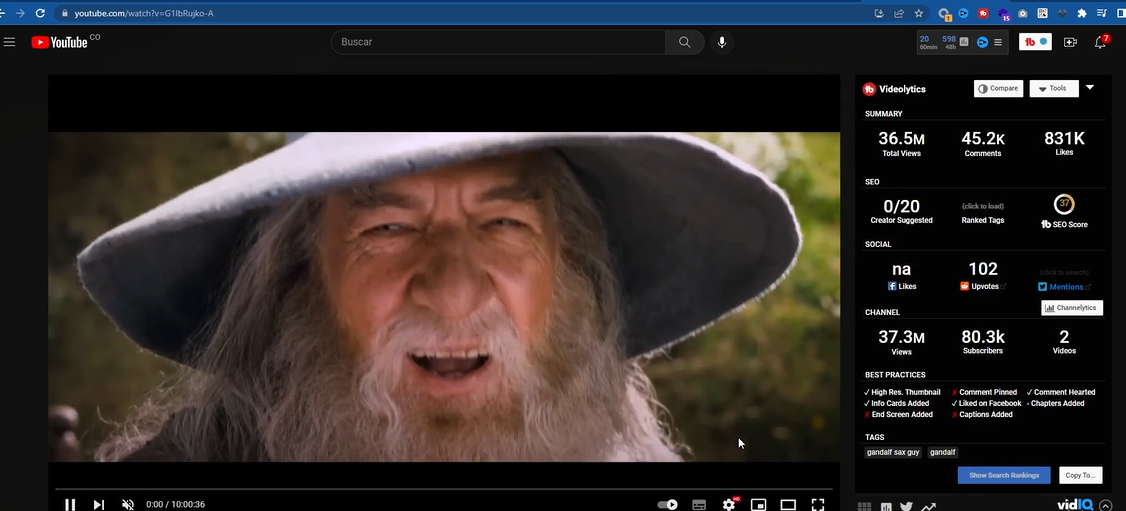Click the Show Search Rankings button

(x=1003, y=475)
